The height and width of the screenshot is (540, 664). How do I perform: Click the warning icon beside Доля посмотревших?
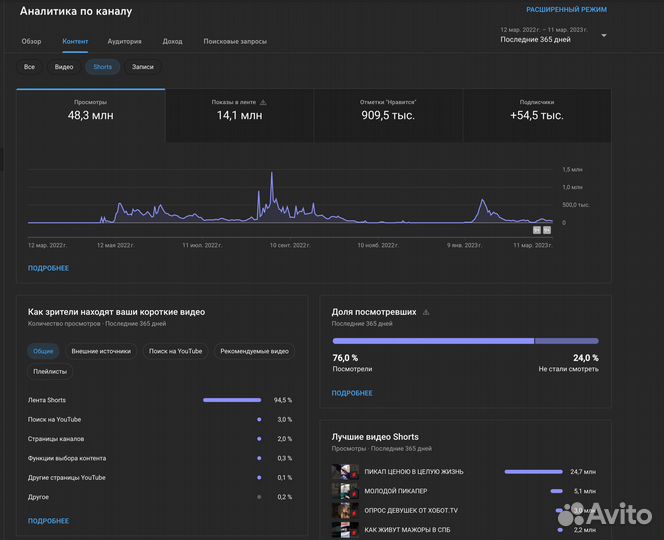coord(426,312)
